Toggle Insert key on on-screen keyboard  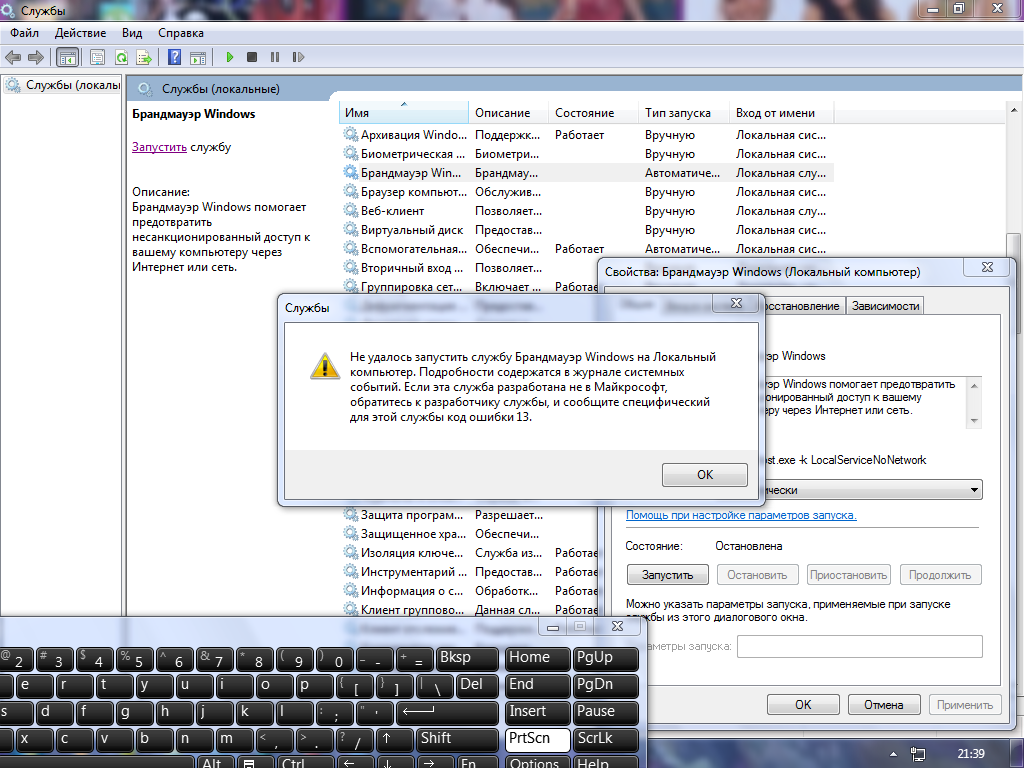point(537,712)
